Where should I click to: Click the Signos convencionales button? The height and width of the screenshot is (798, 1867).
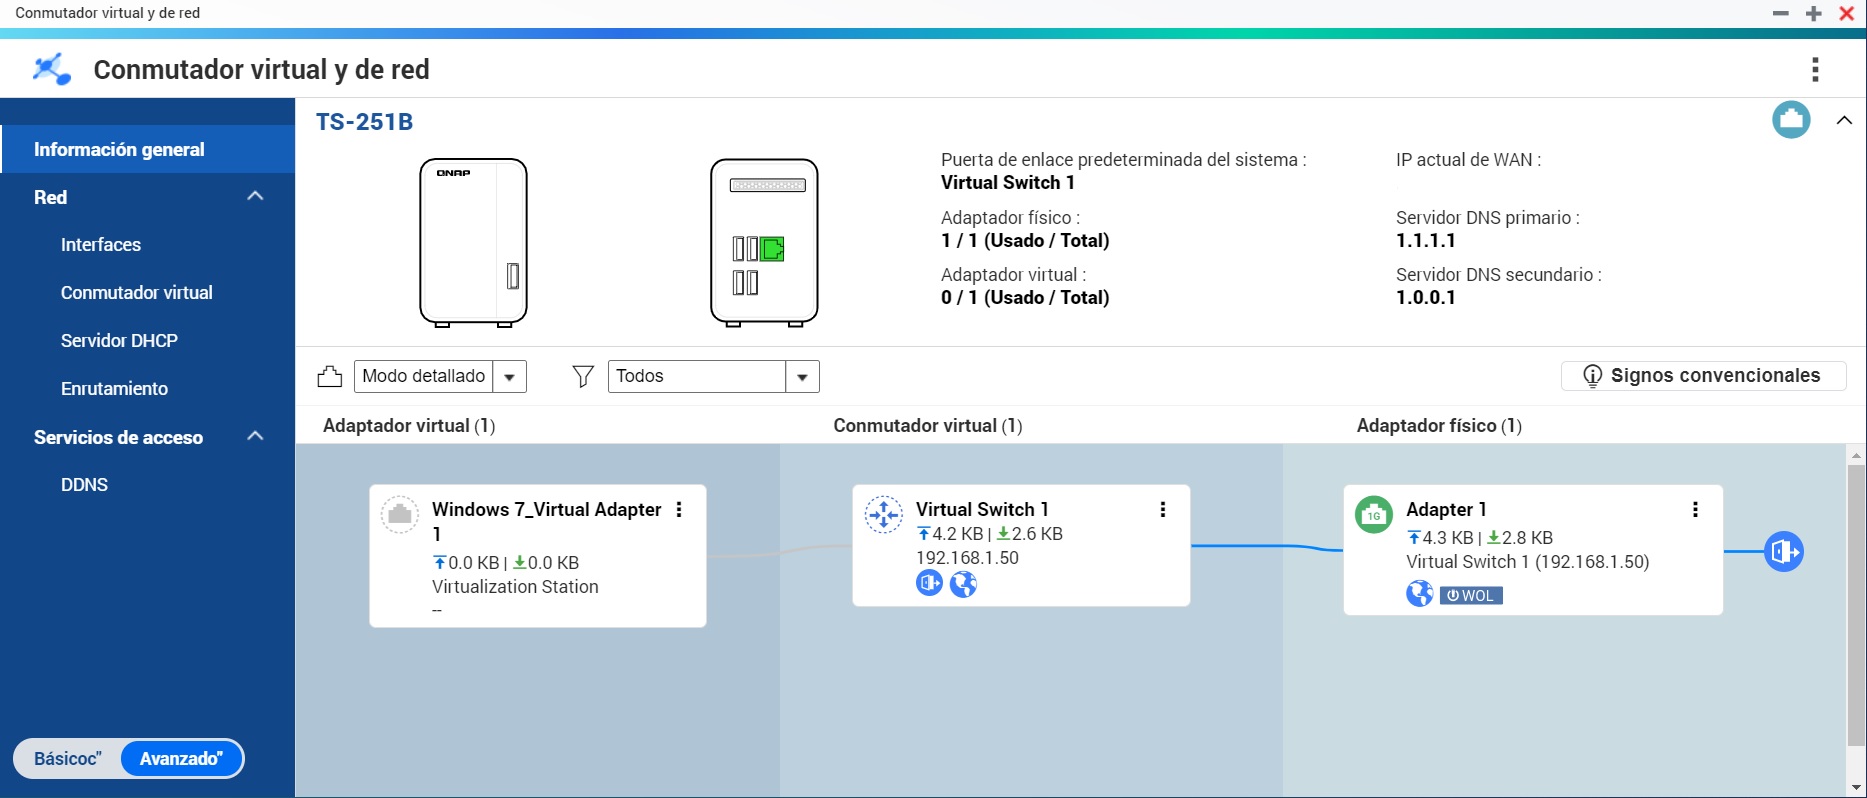pos(1703,376)
